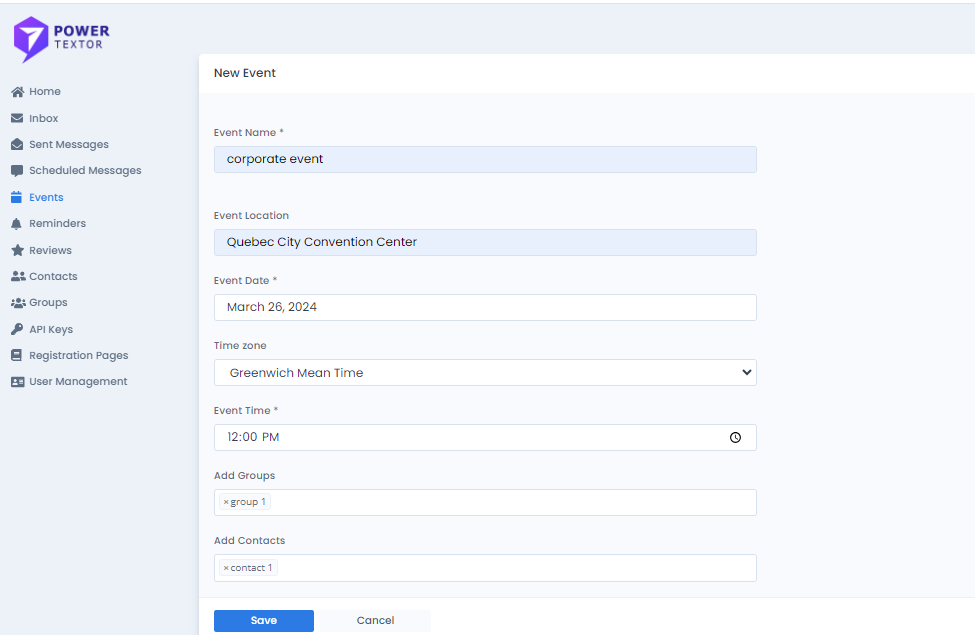
Task: Click the Events calendar icon
Action: point(17,198)
